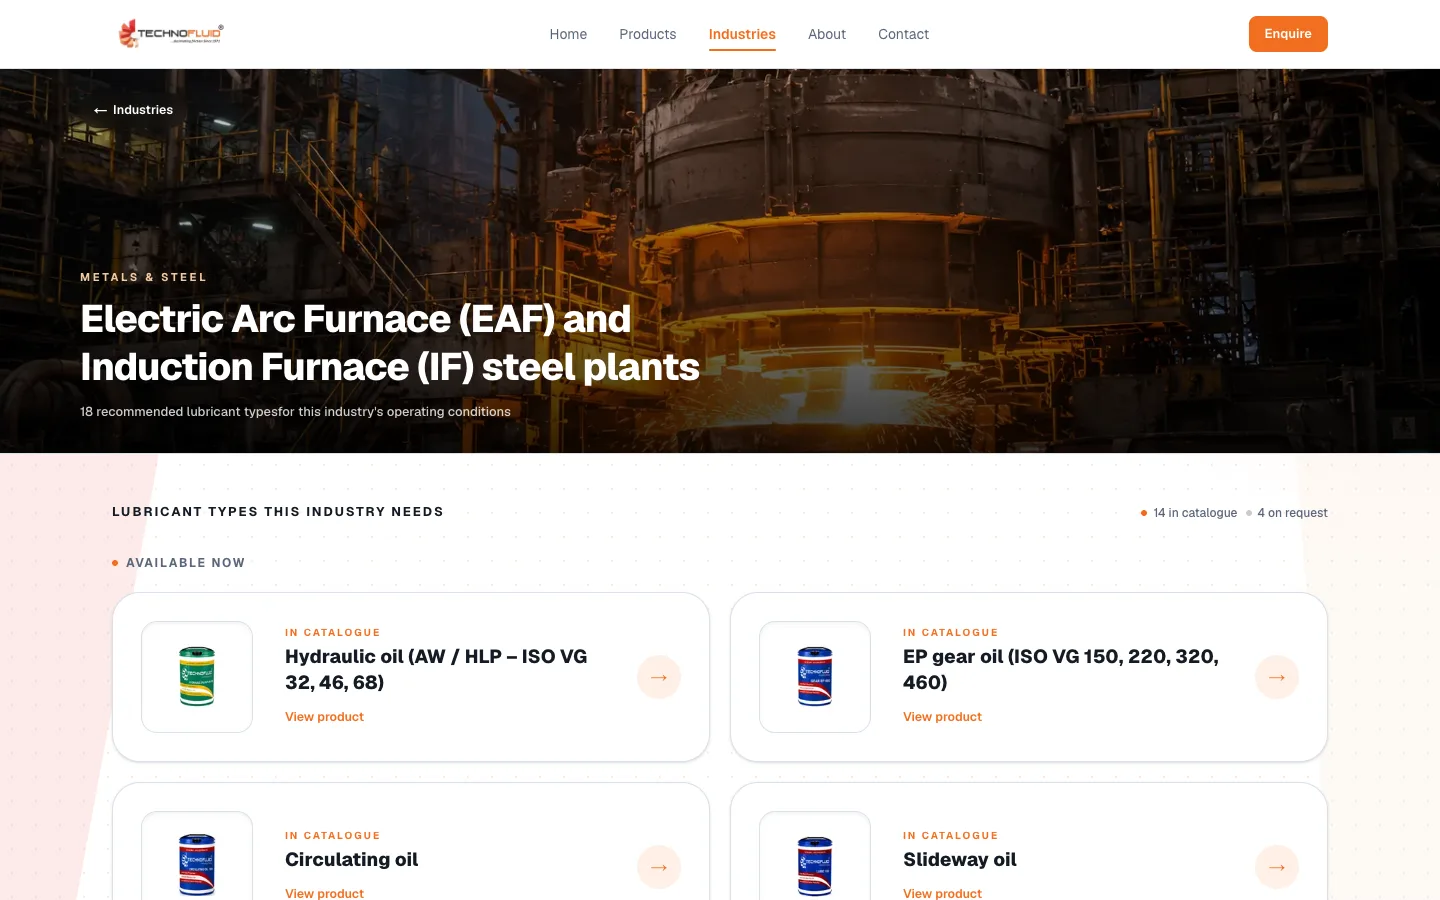The image size is (1440, 900).
Task: Click the Electric Arc Furnace page heading
Action: [x=390, y=343]
